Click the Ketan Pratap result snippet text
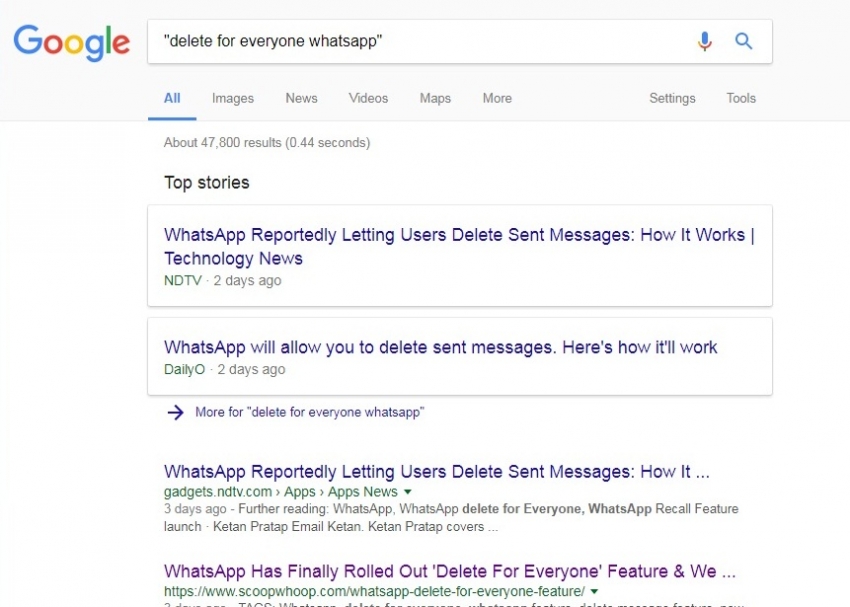The height and width of the screenshot is (607, 850). tap(451, 518)
